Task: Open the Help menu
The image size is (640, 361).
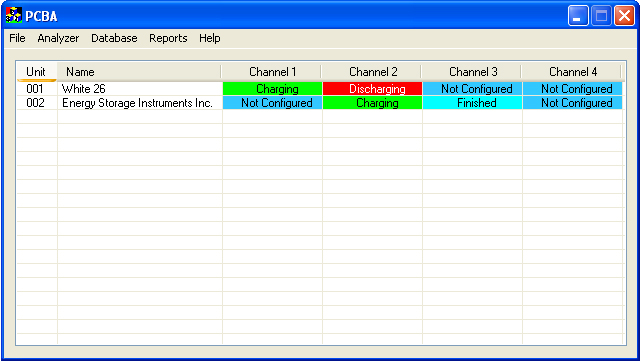Action: [209, 38]
